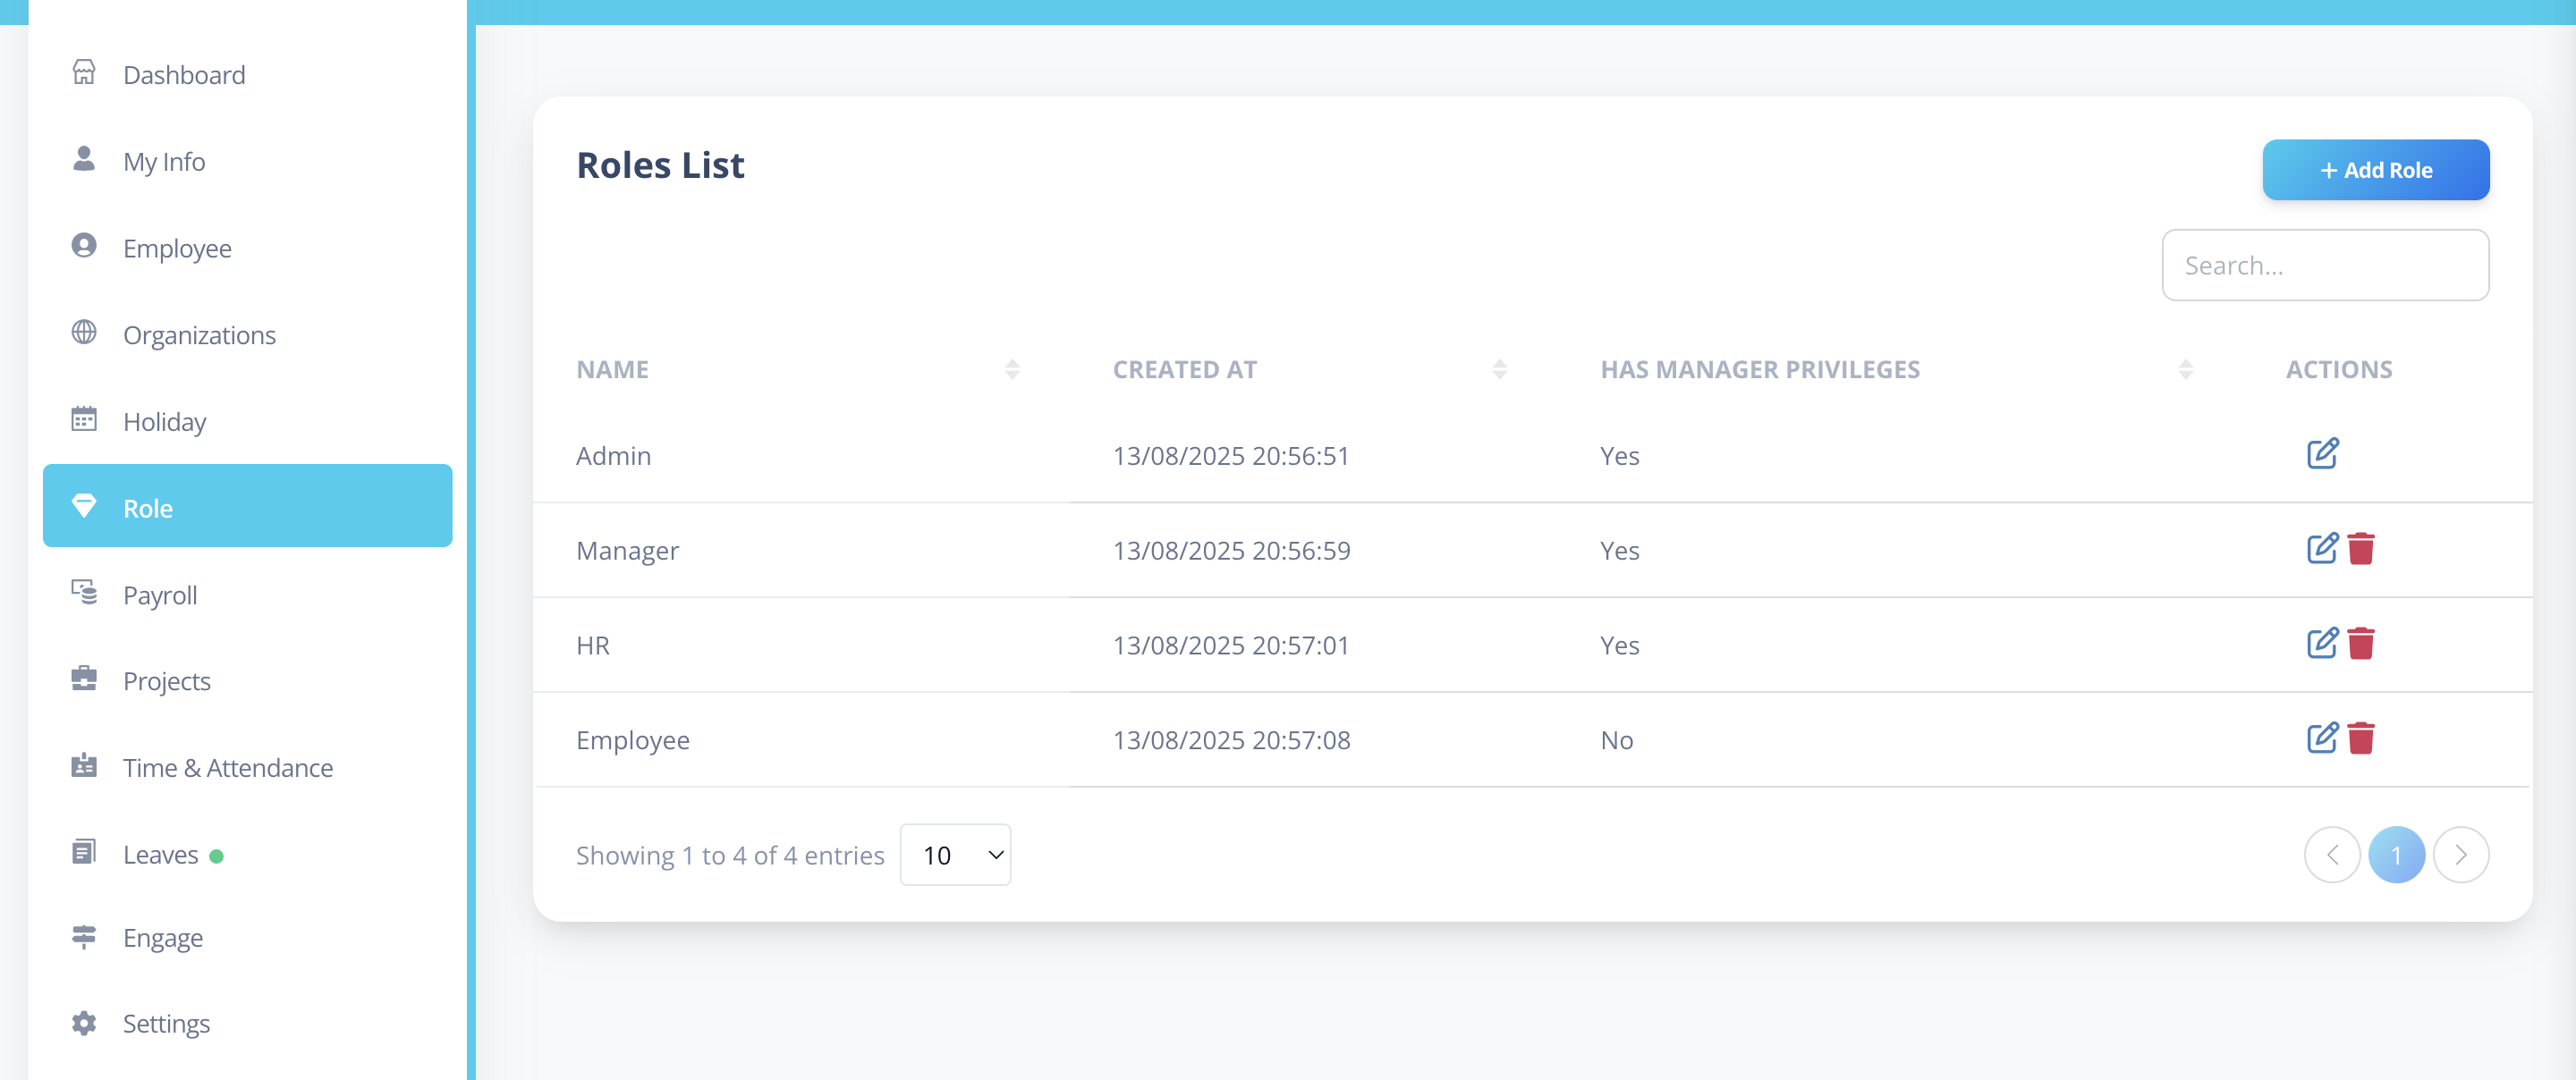Click the Projects briefcase icon
Viewport: 2576px width, 1080px height.
click(x=84, y=679)
